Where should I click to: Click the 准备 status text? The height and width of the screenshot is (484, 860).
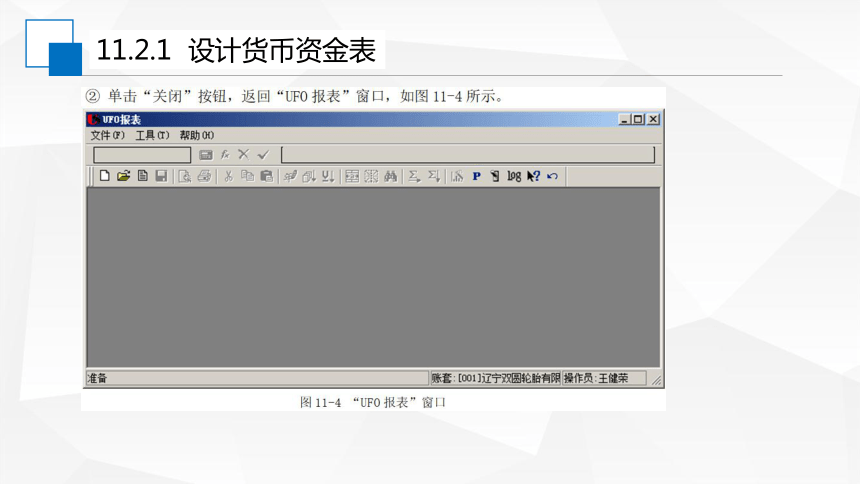pyautogui.click(x=98, y=378)
